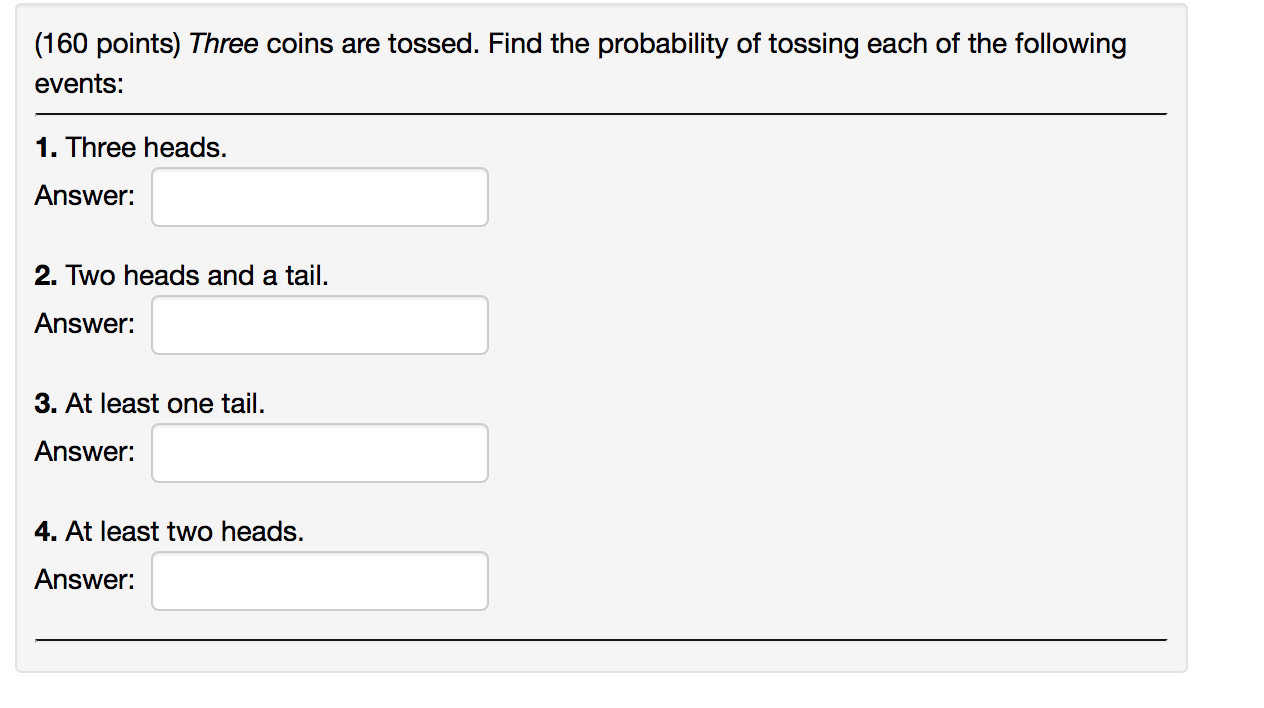Focus the Two heads and a tail answer field
This screenshot has height=708, width=1264.
tap(318, 324)
